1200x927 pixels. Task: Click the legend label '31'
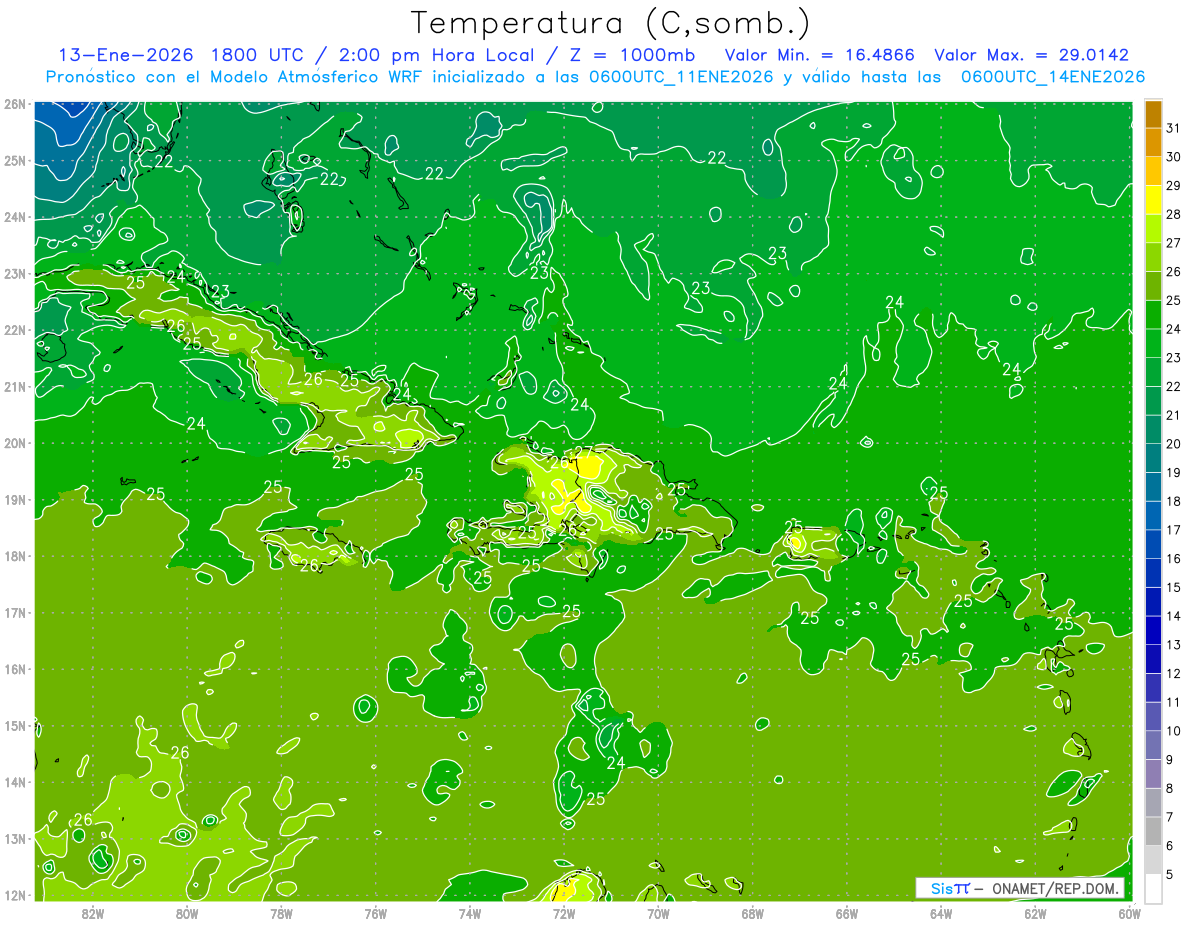[1173, 128]
